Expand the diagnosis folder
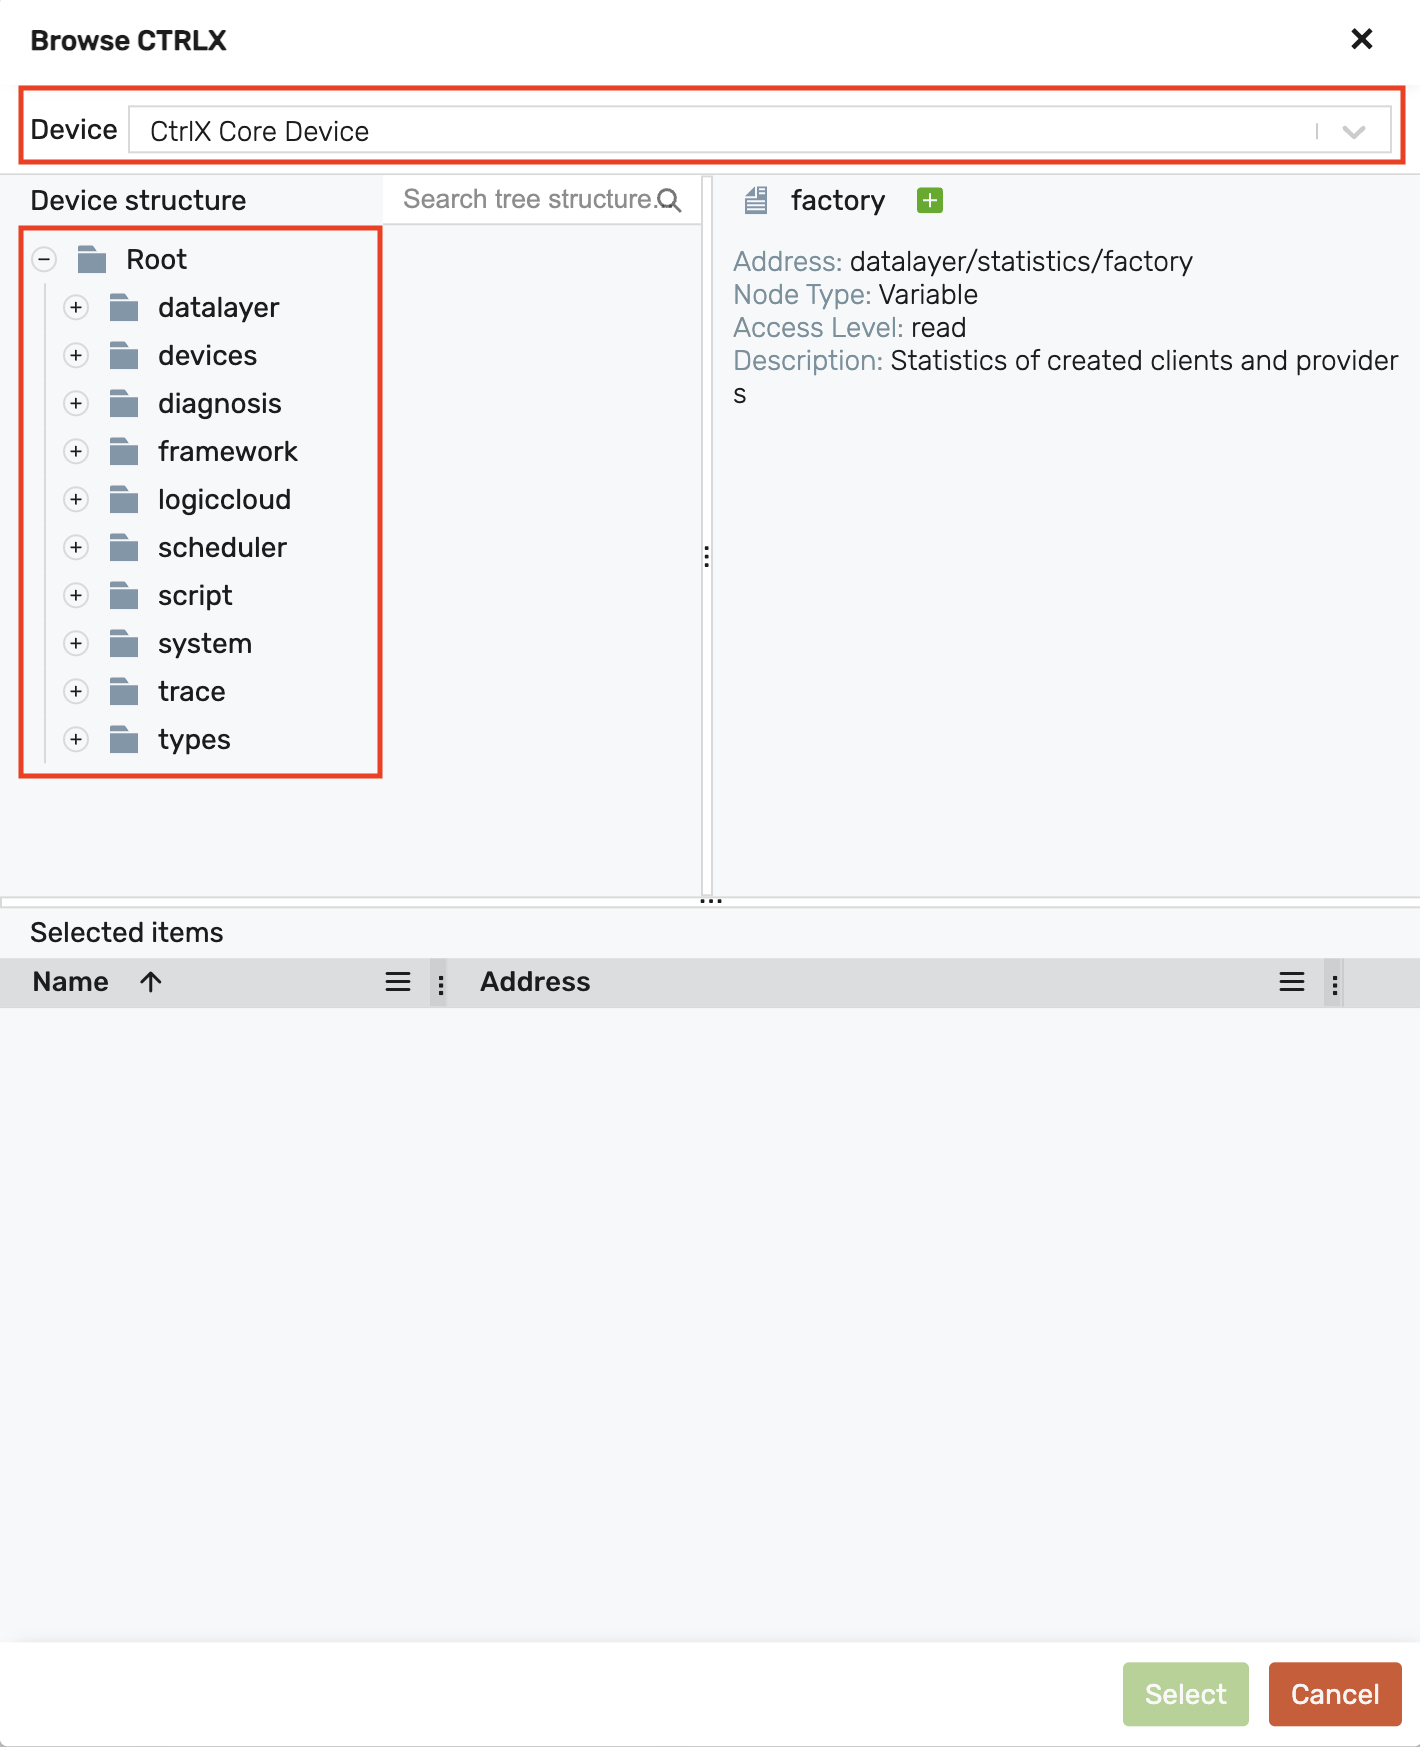 pos(76,404)
